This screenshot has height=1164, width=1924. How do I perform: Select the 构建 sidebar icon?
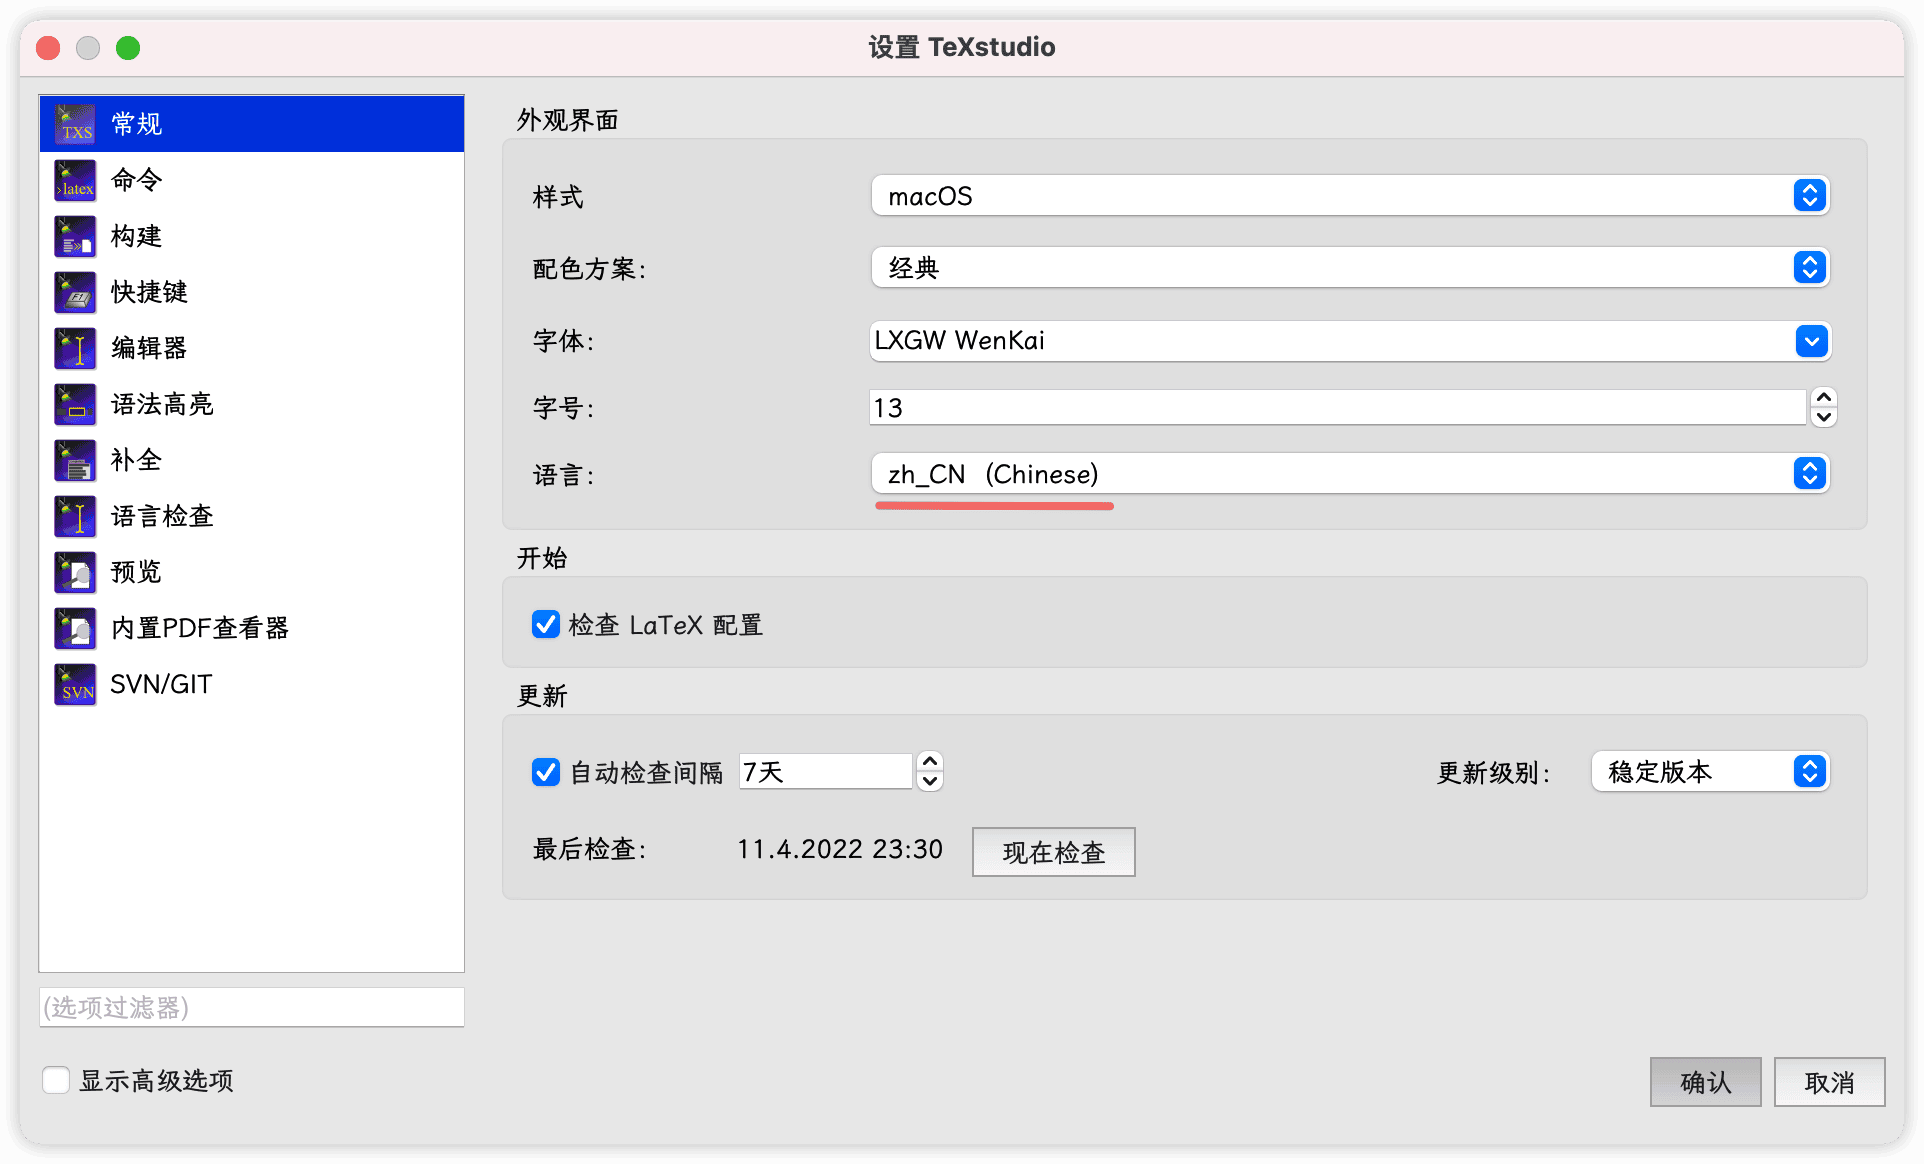pyautogui.click(x=74, y=236)
